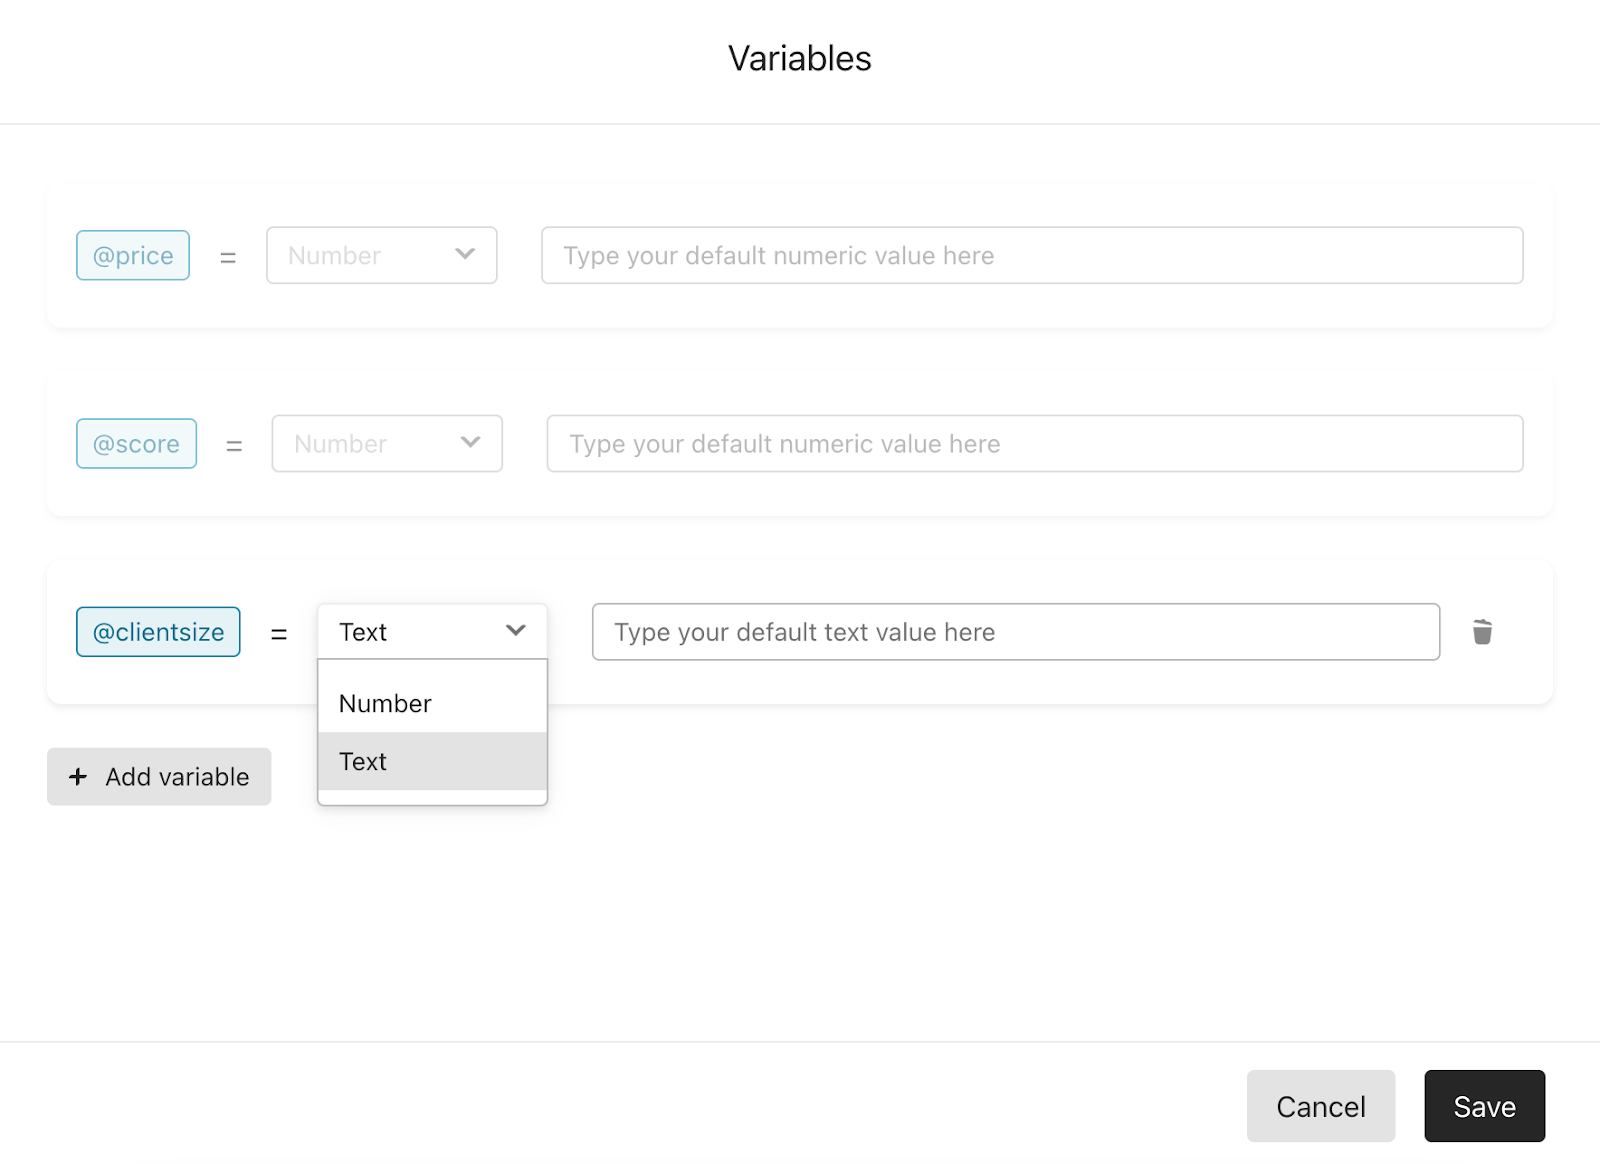Select the @clientsize variable tag
The height and width of the screenshot is (1164, 1600).
coord(158,632)
